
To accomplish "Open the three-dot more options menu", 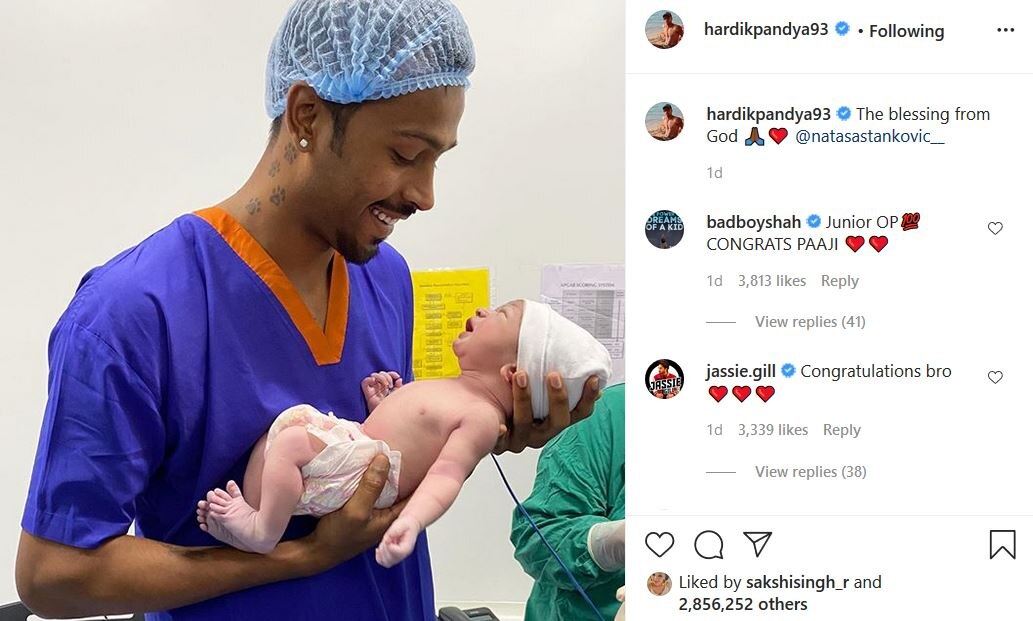I will pos(1005,30).
